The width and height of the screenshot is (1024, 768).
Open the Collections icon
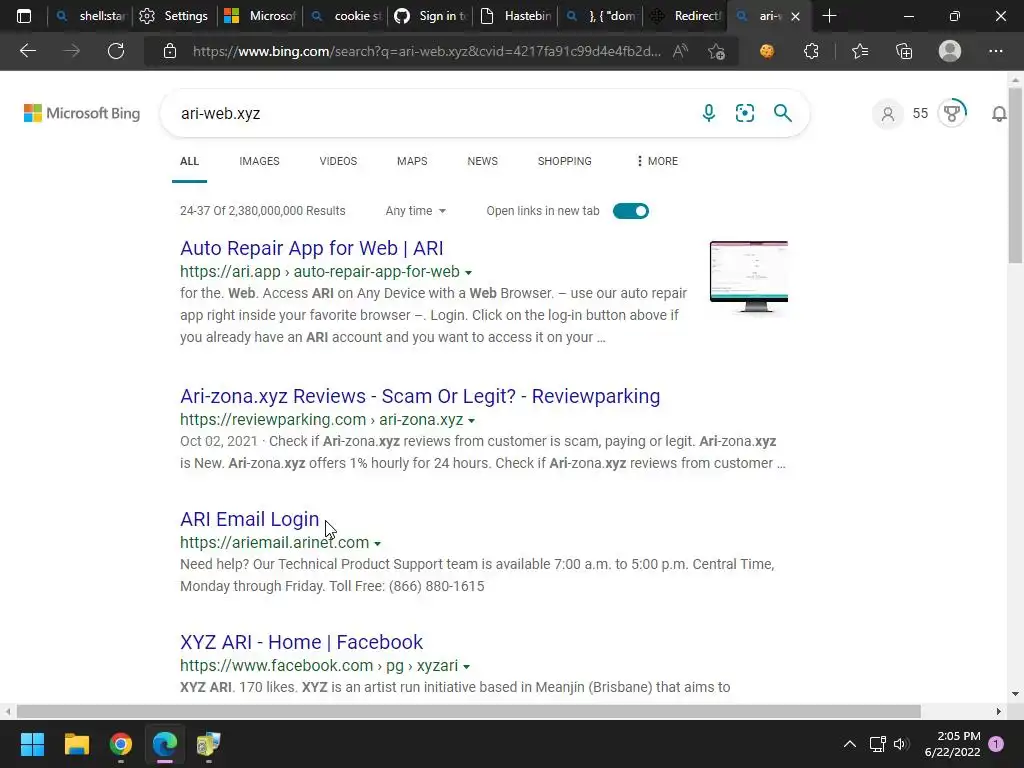904,51
